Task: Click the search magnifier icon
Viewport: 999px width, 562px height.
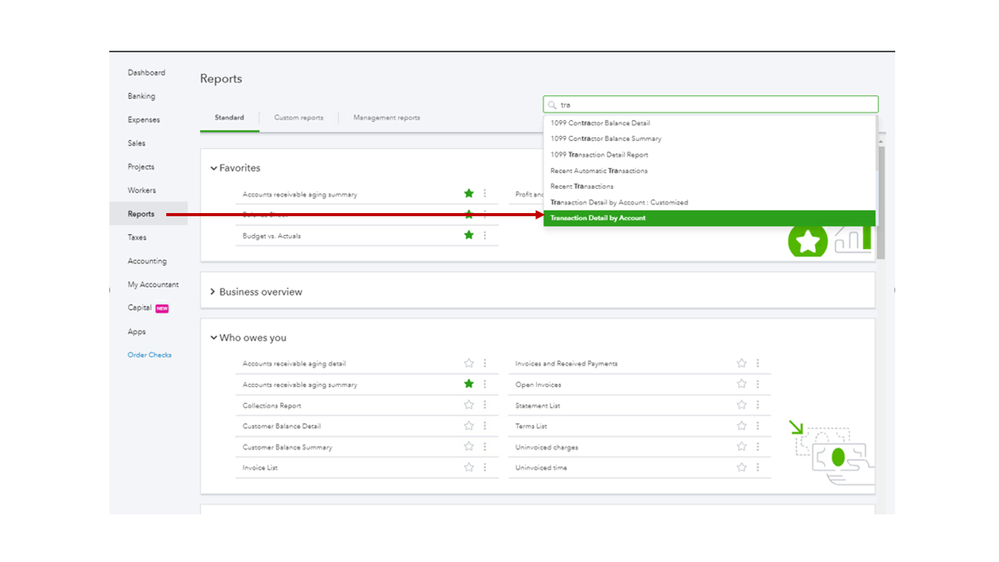Action: 551,105
